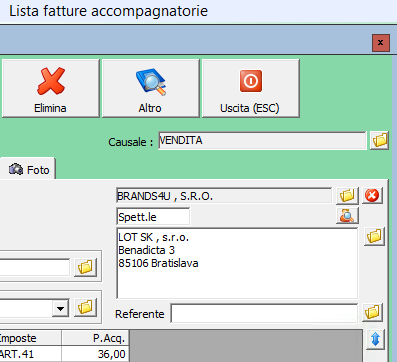The width and height of the screenshot is (397, 362).
Task: Click the Uscita (ESC) power button
Action: click(x=251, y=88)
